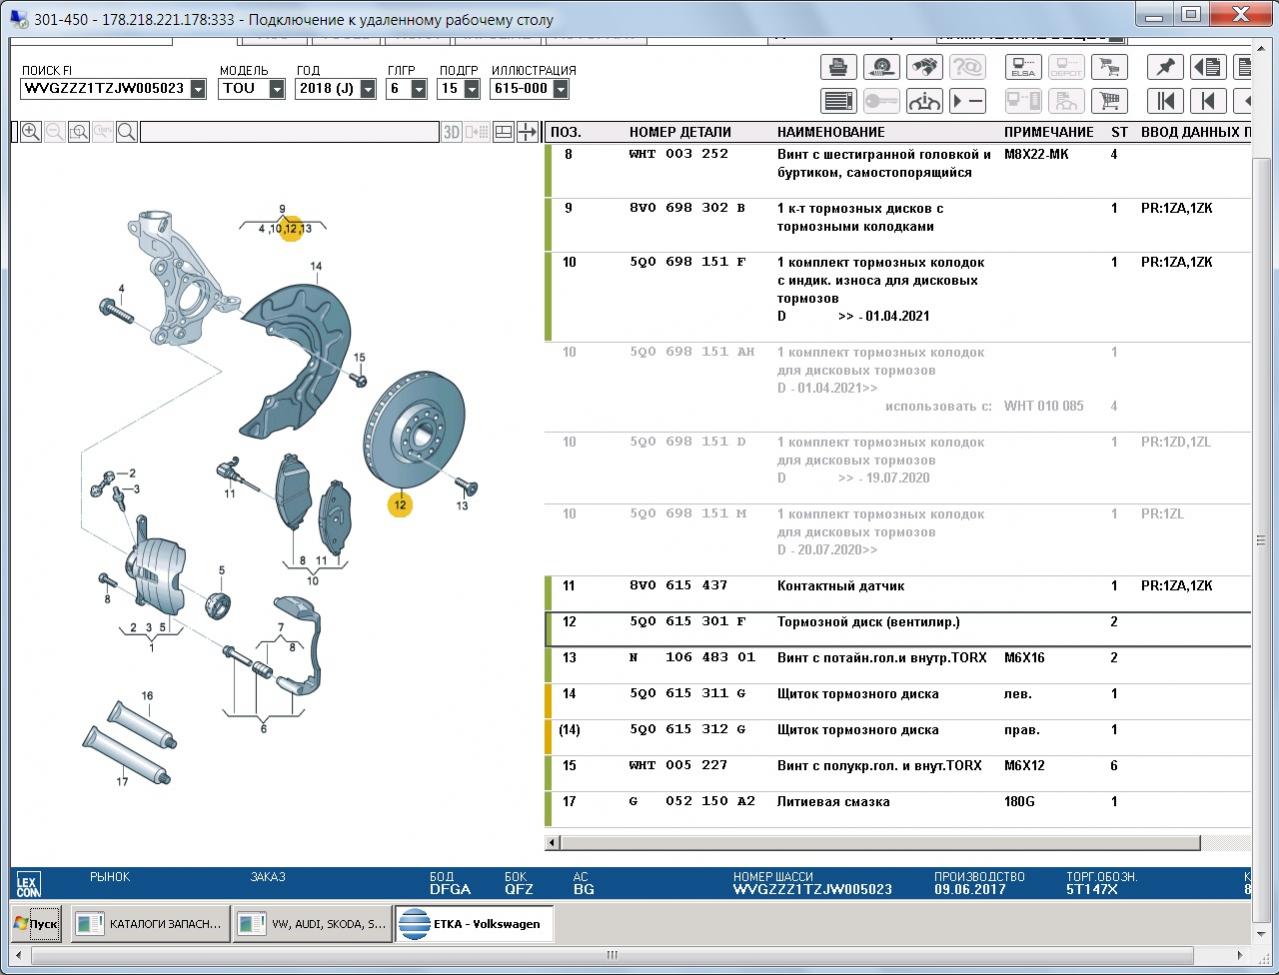This screenshot has height=975, width=1279.
Task: Expand the МОДЕЛЬ dropdown
Action: pos(277,89)
